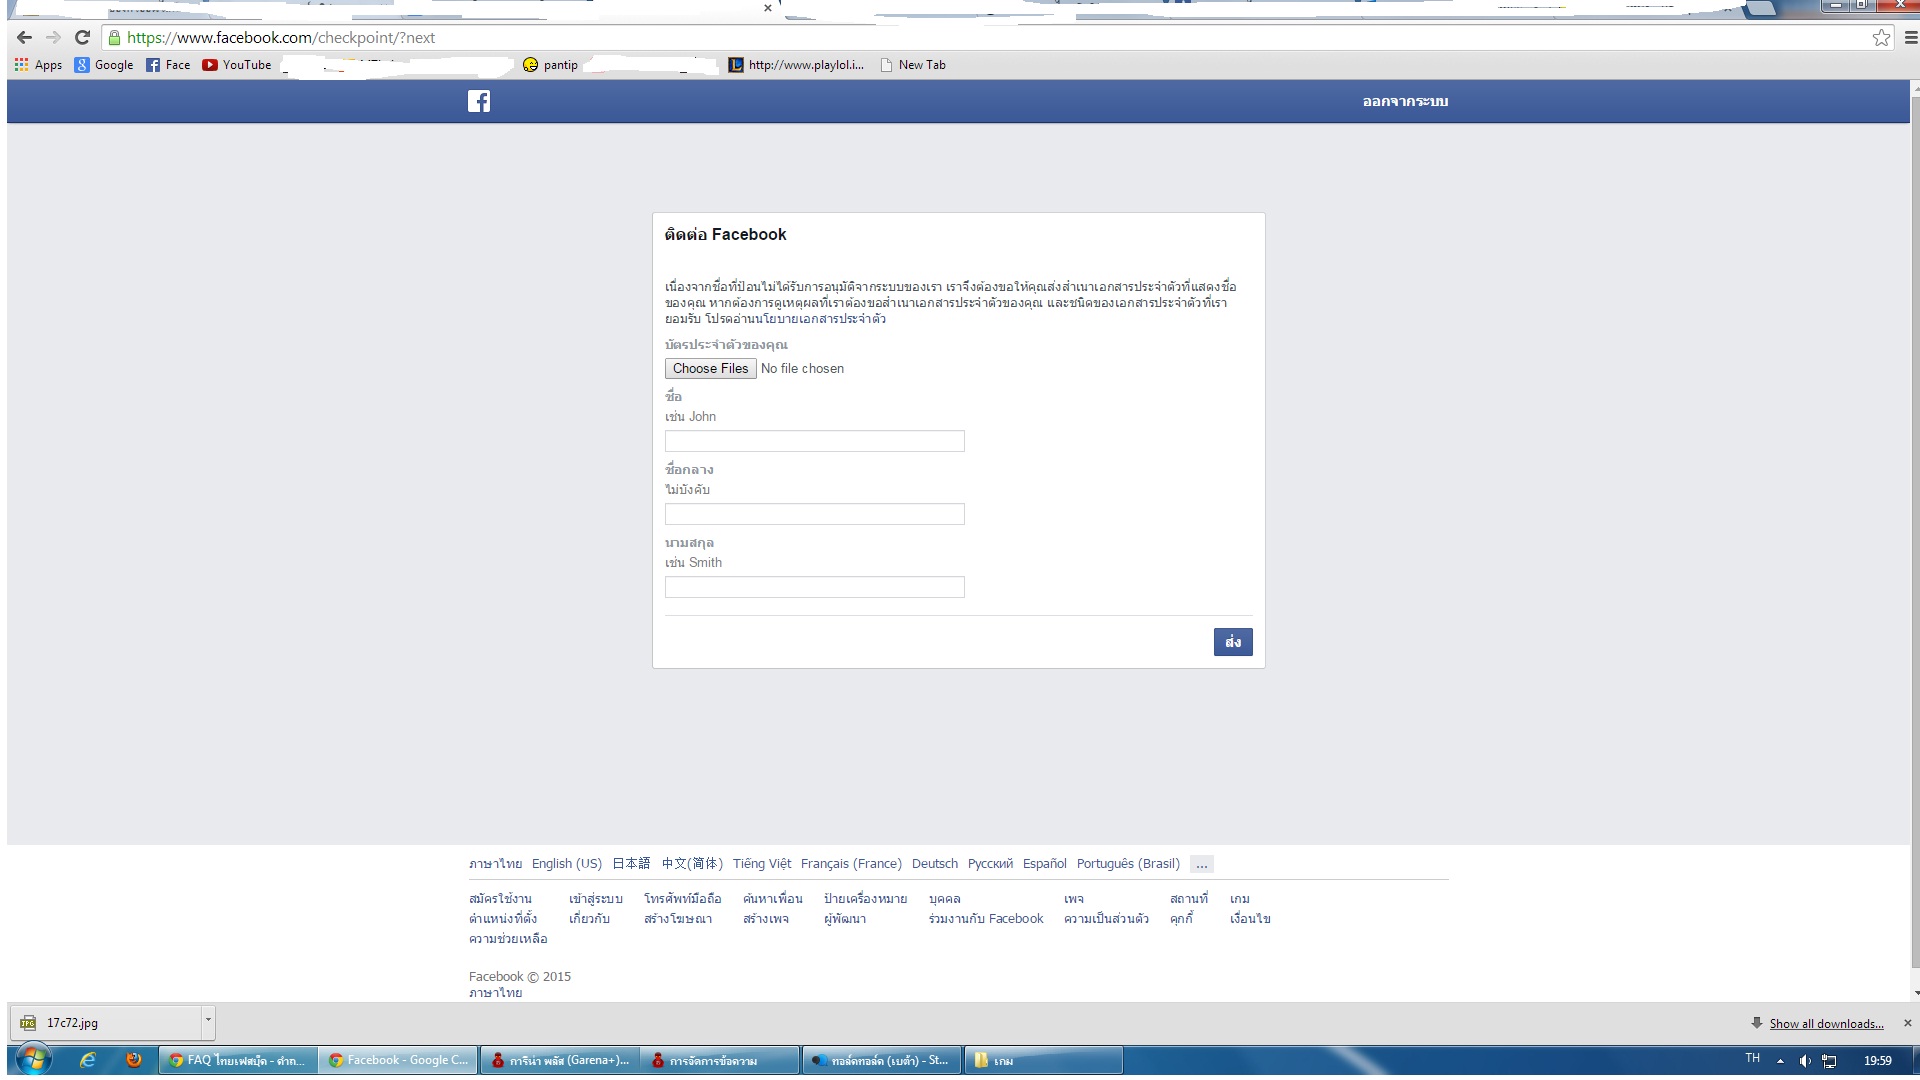Reload the page with the refresh icon

(83, 38)
